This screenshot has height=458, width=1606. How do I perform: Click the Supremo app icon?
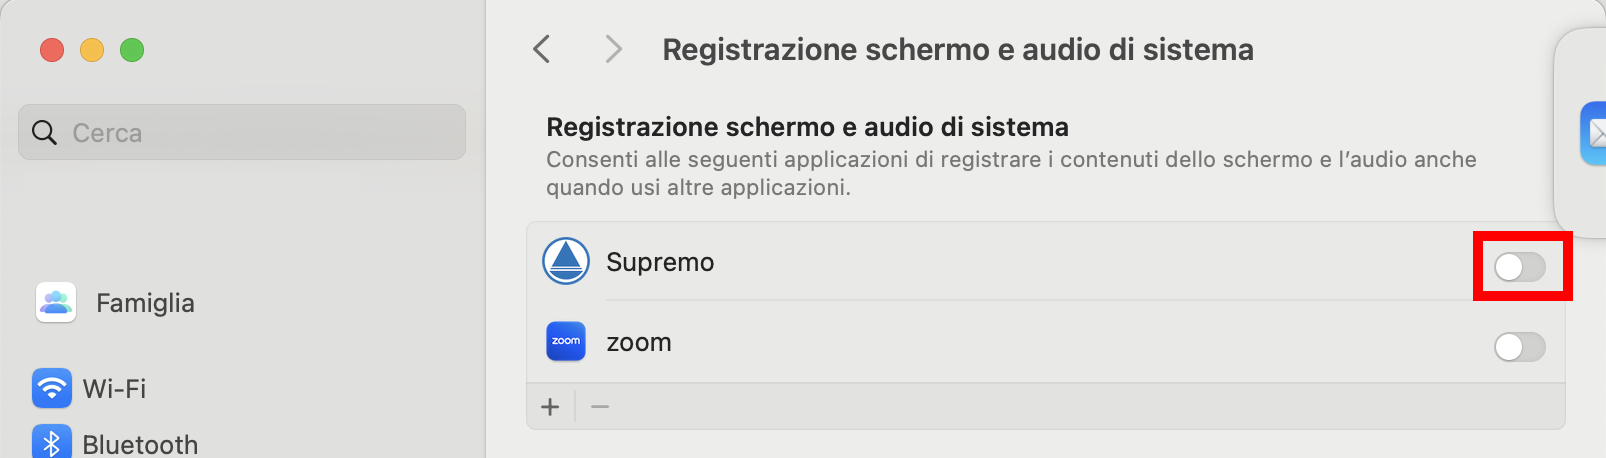click(566, 262)
